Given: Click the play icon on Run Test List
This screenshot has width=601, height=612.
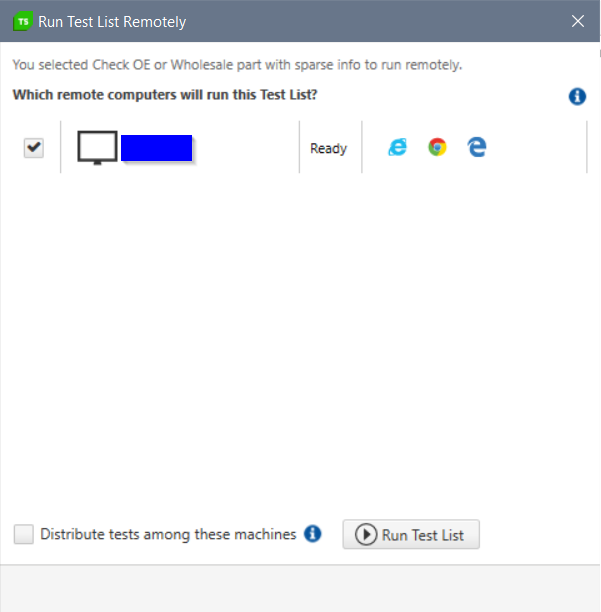Looking at the screenshot, I should point(366,535).
